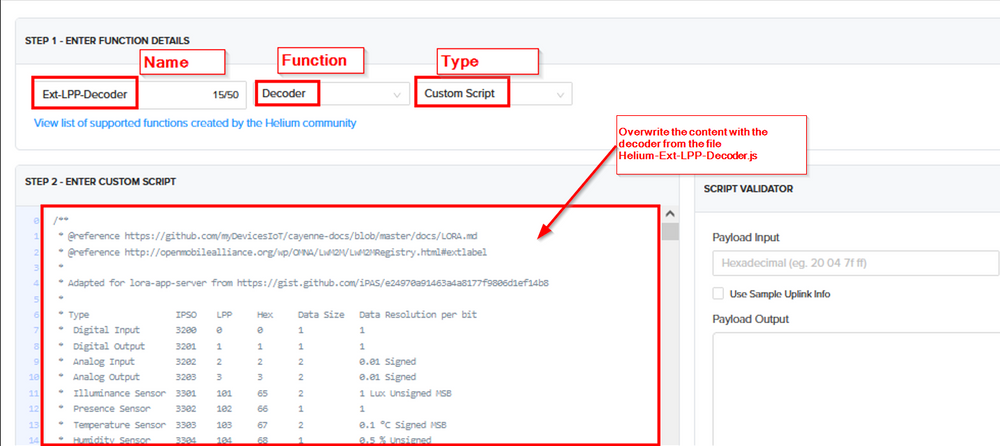Click the Temperature Sensor row in the script

[x=250, y=424]
